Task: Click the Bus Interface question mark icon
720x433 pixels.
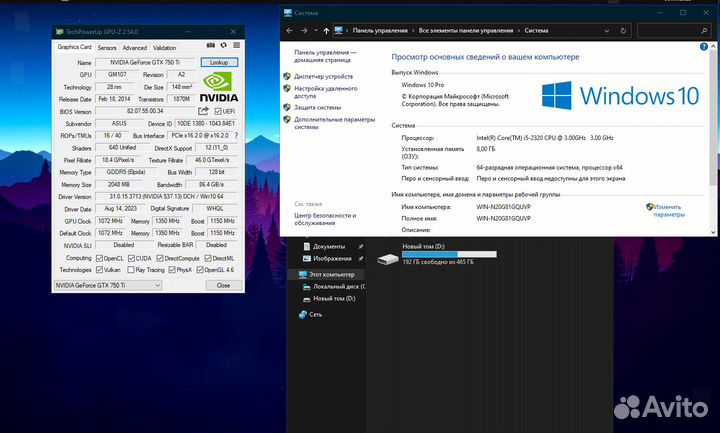Action: (237, 135)
